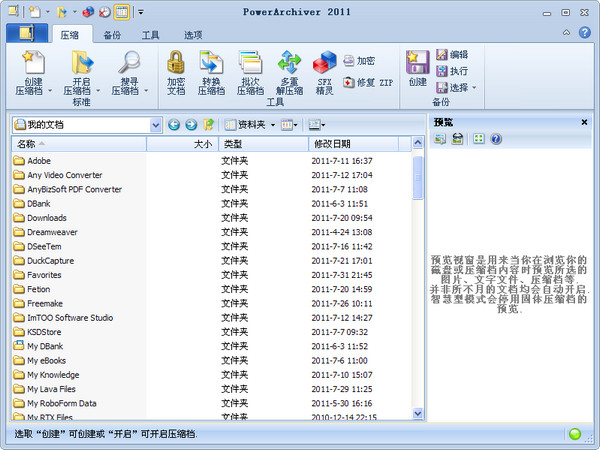Click the first preview pane toolbar icon
Viewport: 600px width, 450px height.
click(440, 139)
